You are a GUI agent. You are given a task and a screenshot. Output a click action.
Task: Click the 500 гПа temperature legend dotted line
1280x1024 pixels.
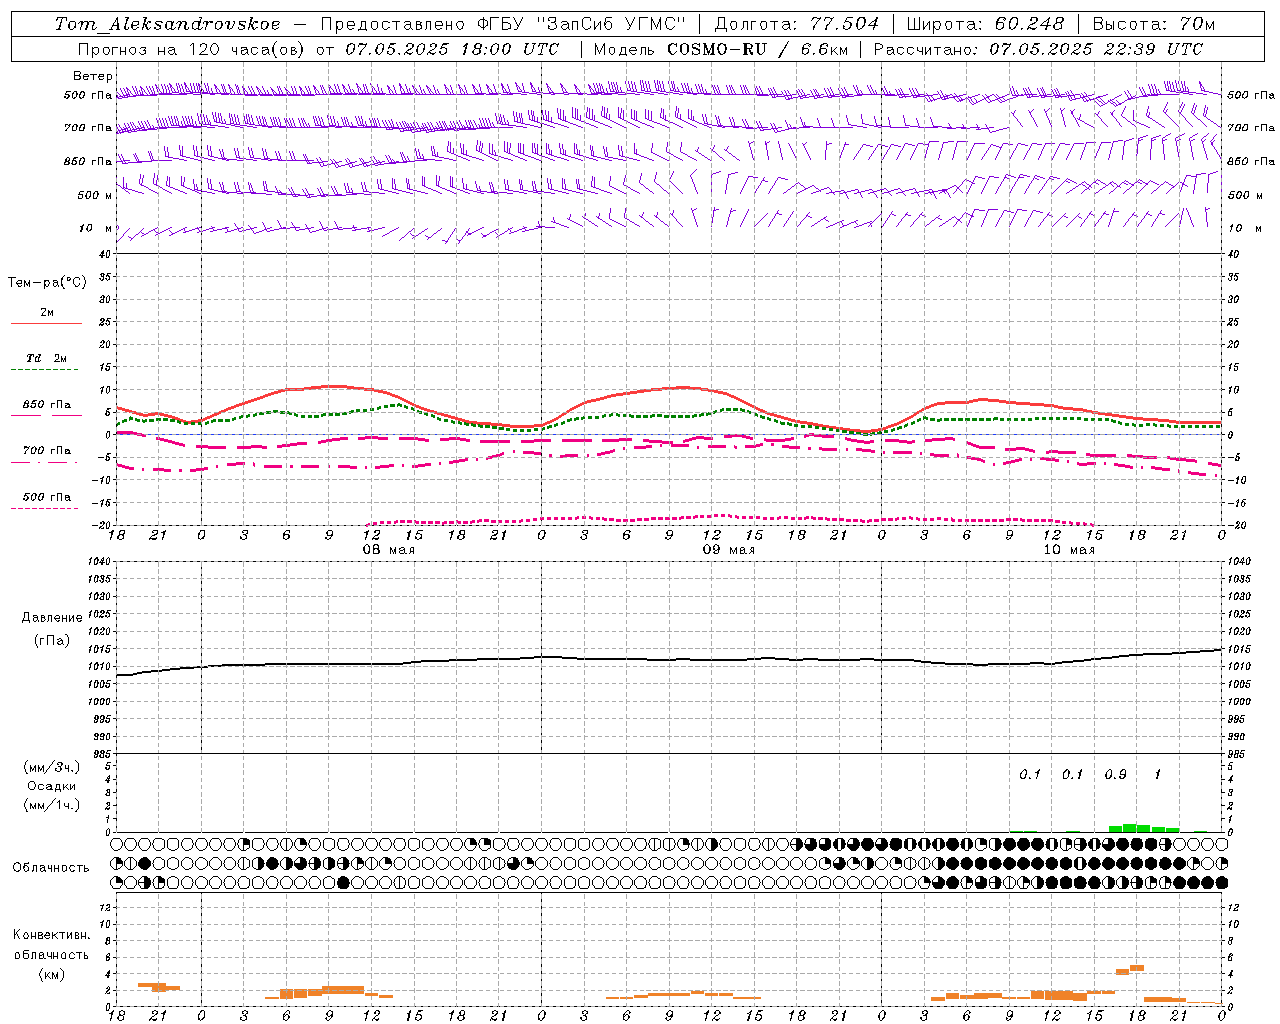(x=44, y=509)
